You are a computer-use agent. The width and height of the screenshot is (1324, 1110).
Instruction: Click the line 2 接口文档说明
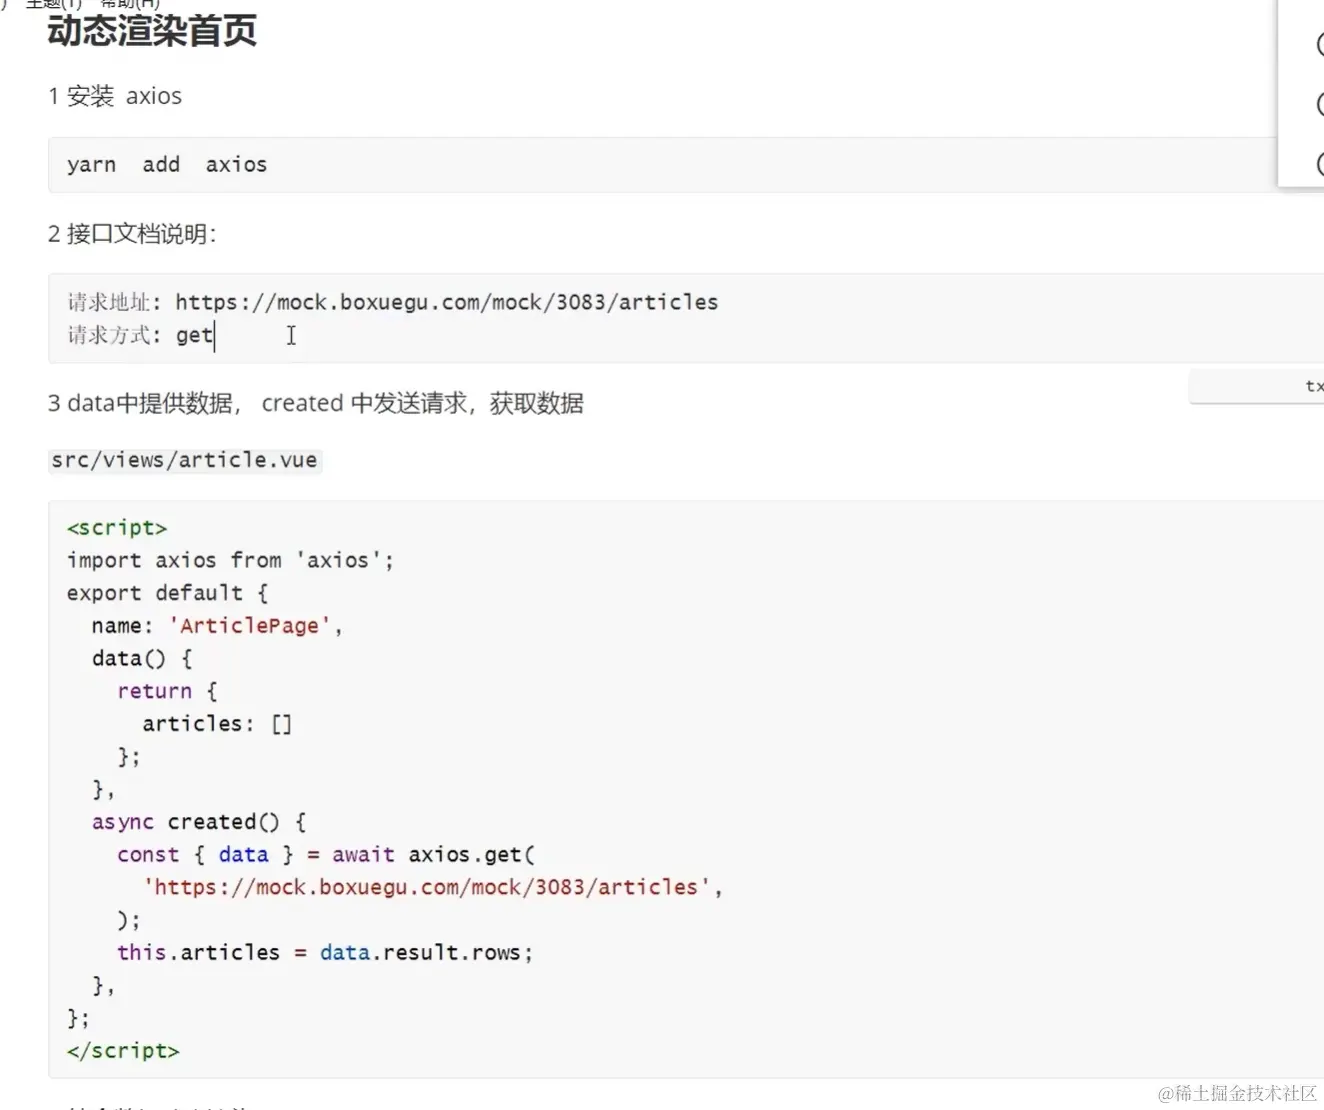coord(132,234)
